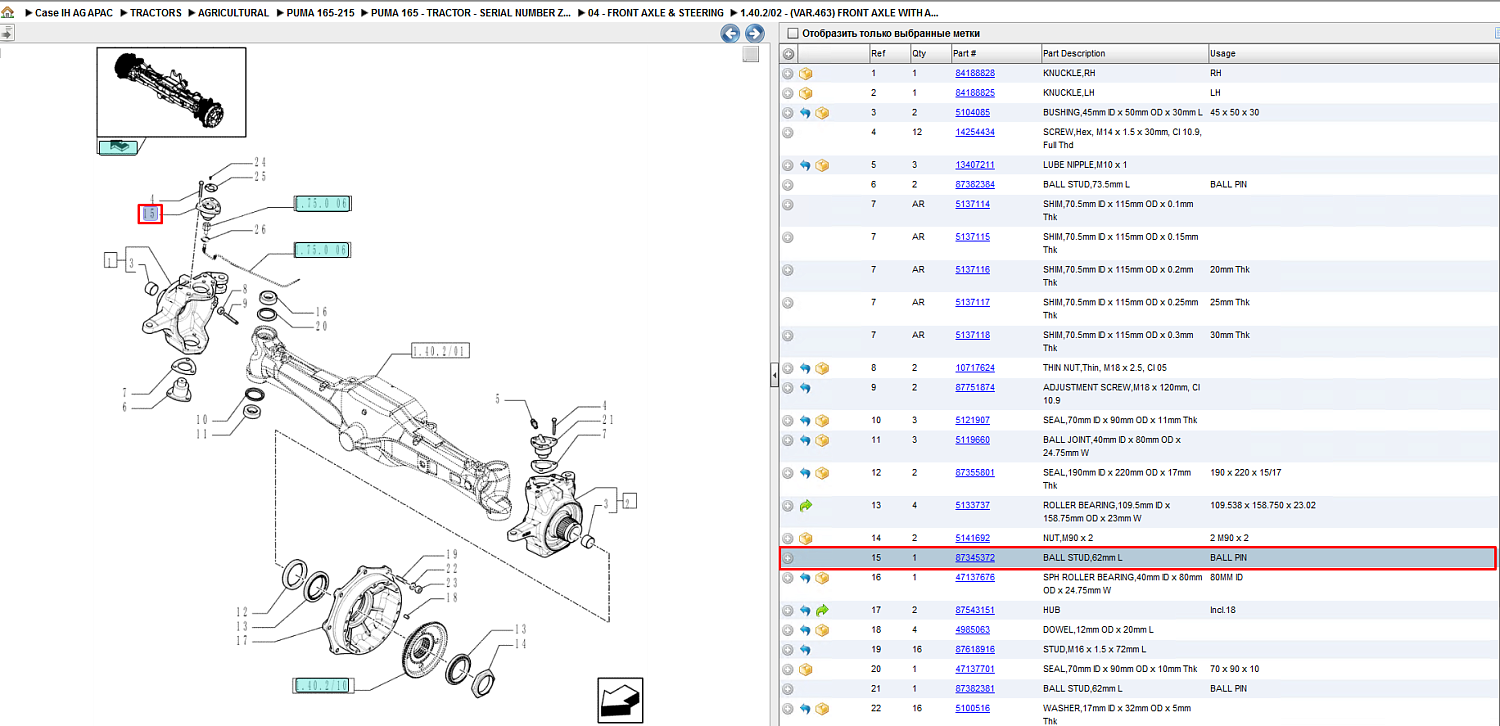Click blue undo arrow in BUSHING row

click(805, 113)
